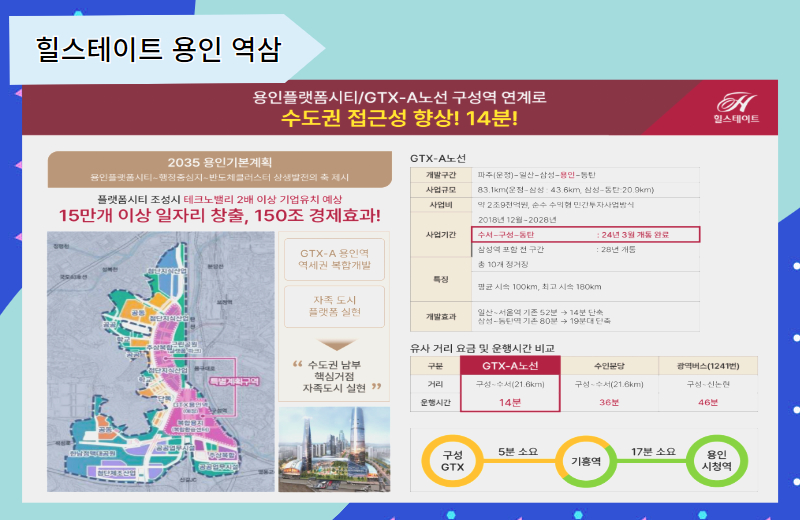Click the 광역버스(1241번) column header
Viewport: 800px width, 520px height.
[x=708, y=366]
